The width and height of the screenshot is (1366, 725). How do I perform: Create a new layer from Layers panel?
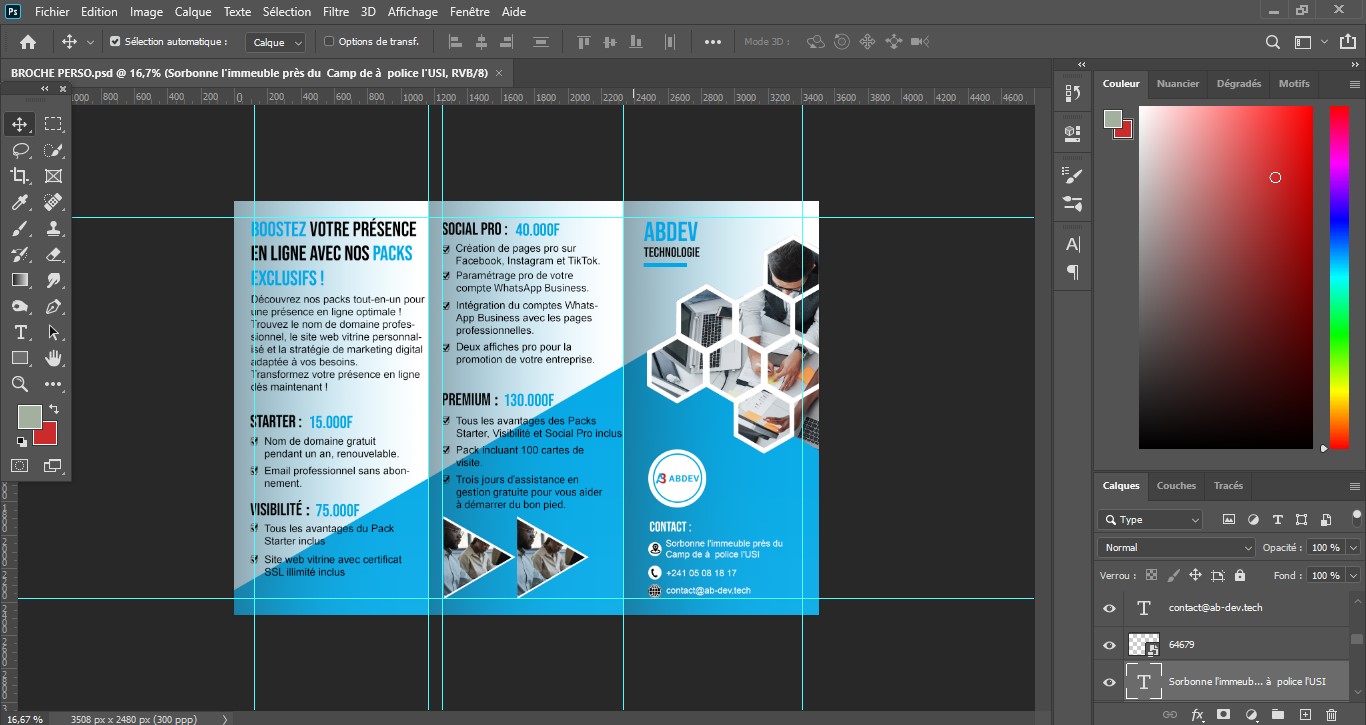click(x=1304, y=714)
